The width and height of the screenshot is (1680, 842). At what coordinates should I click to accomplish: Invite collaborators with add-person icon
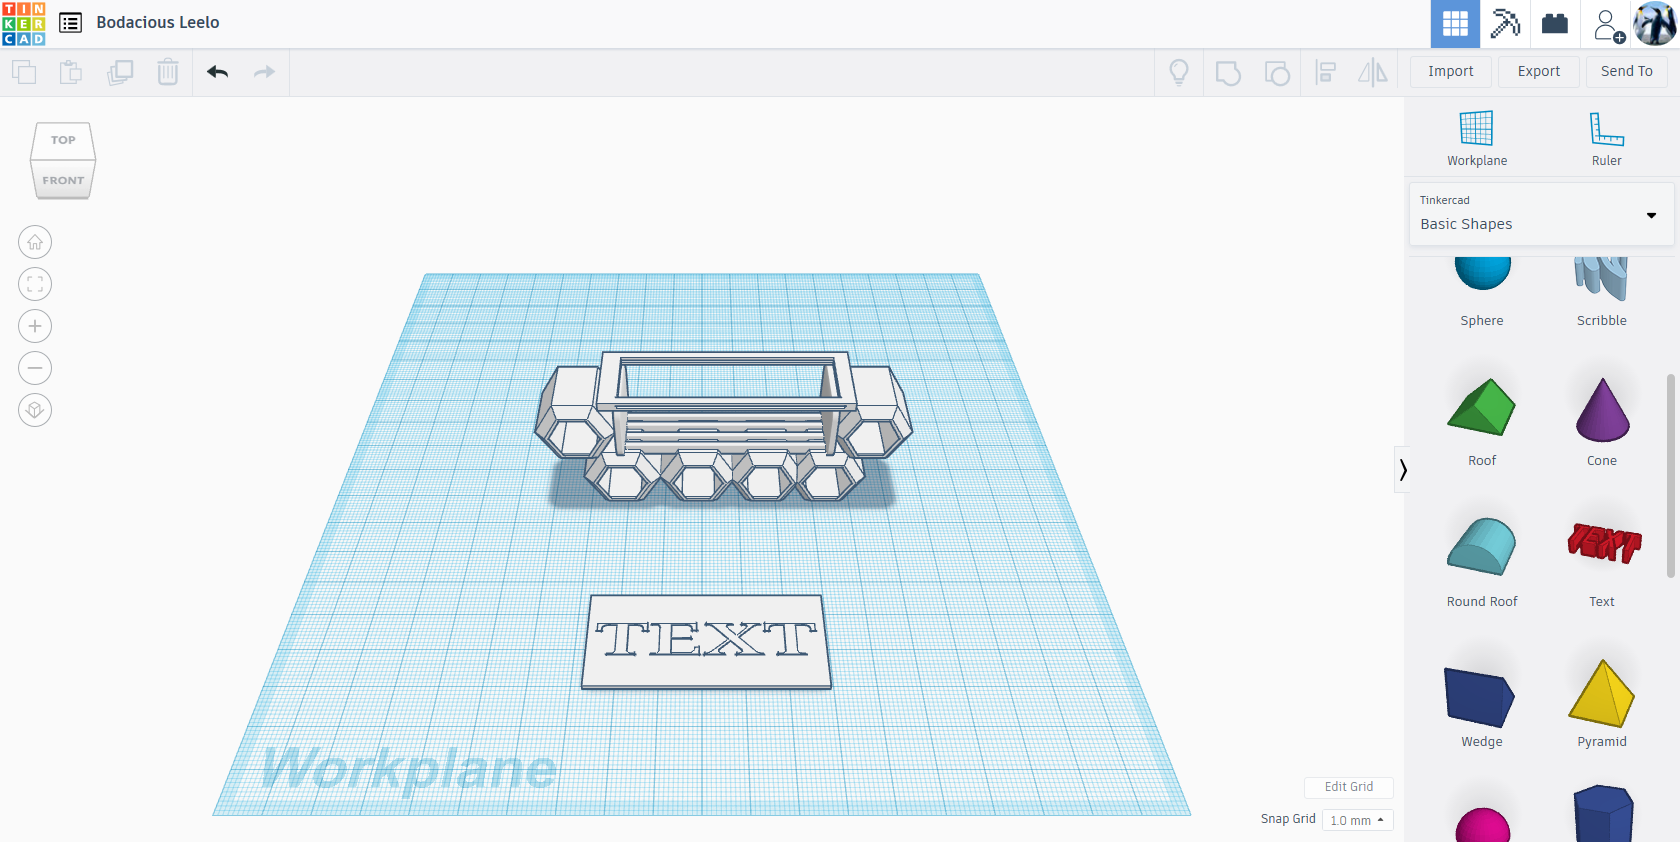[1607, 24]
